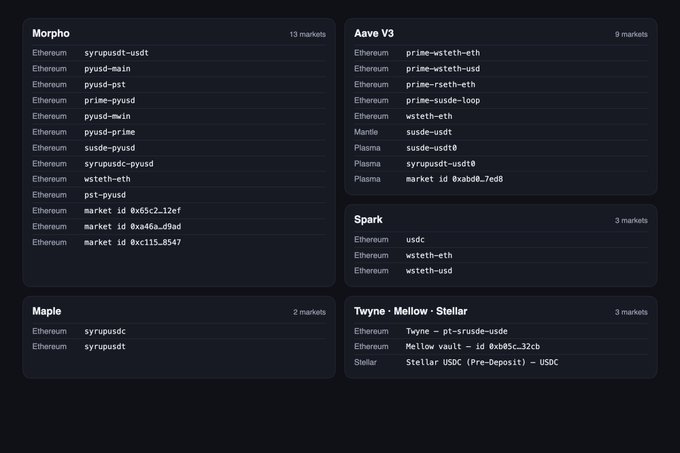680x453 pixels.
Task: Select the Plasma susde-usdt0 row
Action: pyautogui.click(x=501, y=148)
